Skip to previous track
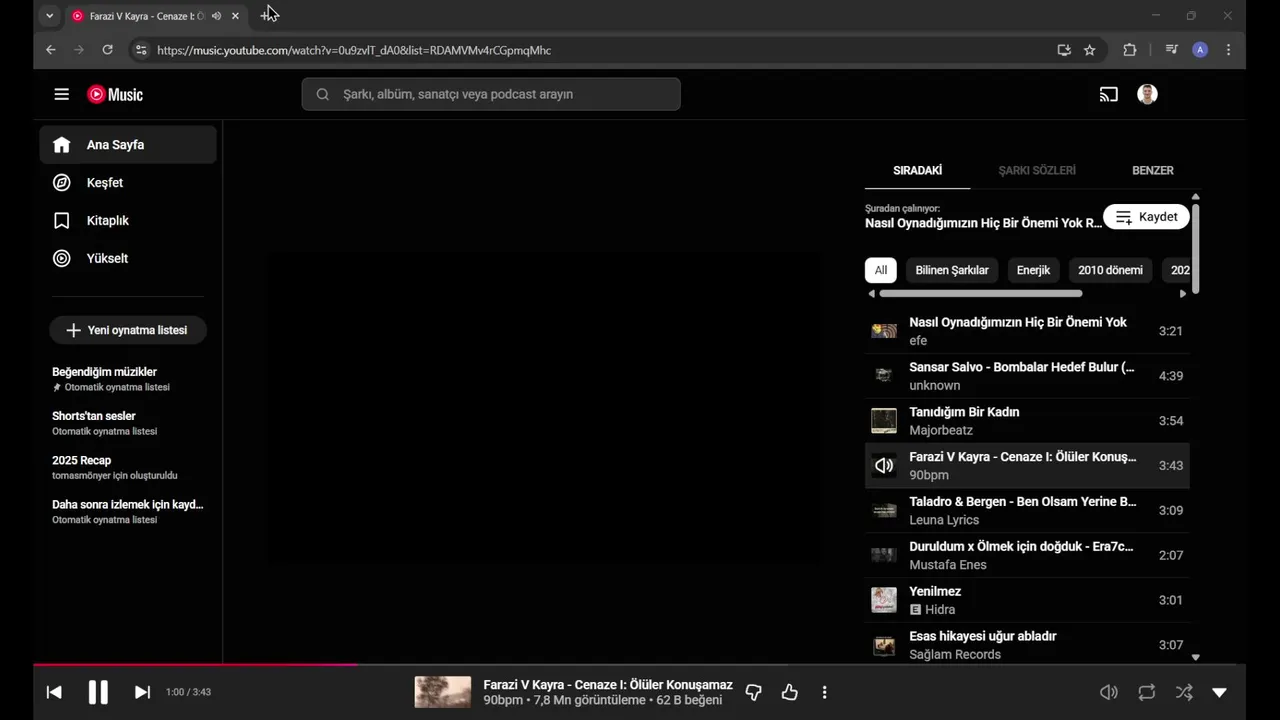Image resolution: width=1280 pixels, height=720 pixels. pos(54,692)
